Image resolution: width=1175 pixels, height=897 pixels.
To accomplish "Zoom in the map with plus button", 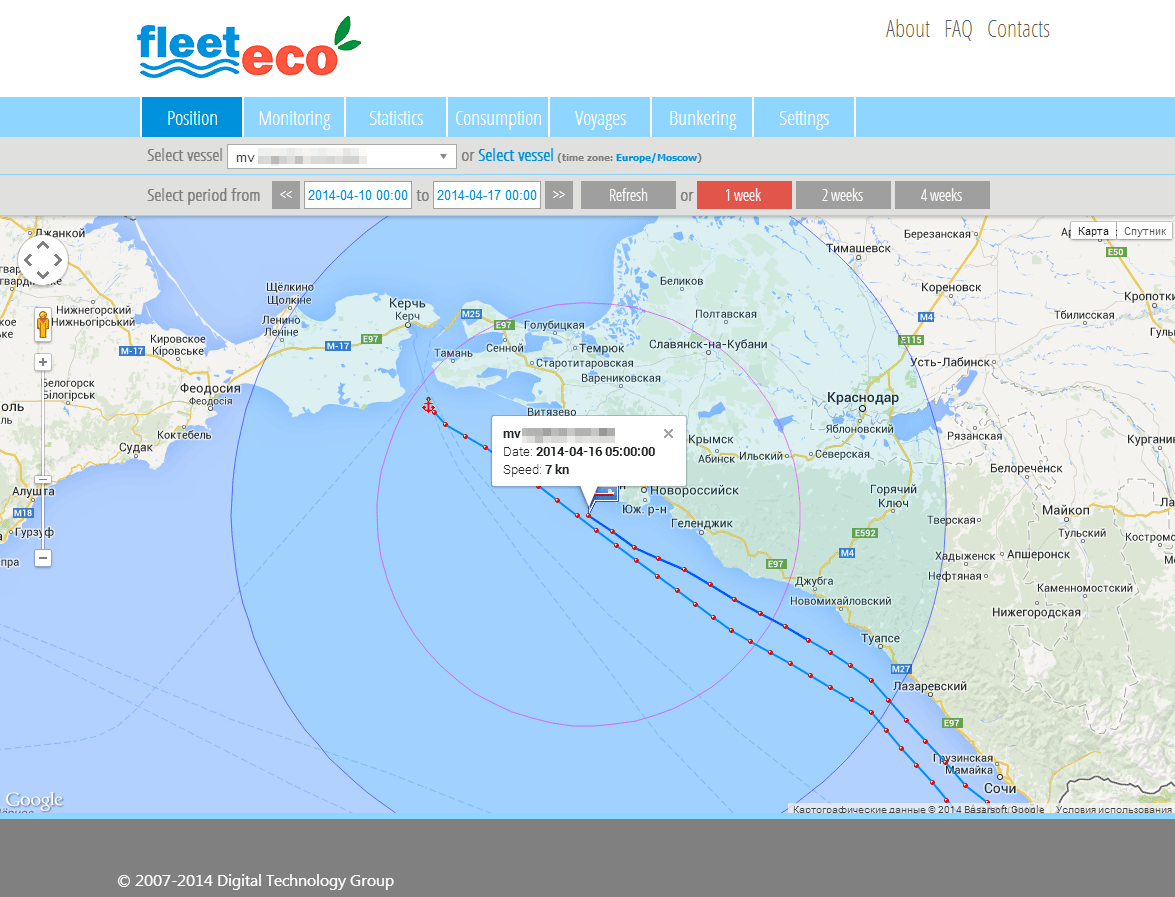I will pyautogui.click(x=43, y=363).
